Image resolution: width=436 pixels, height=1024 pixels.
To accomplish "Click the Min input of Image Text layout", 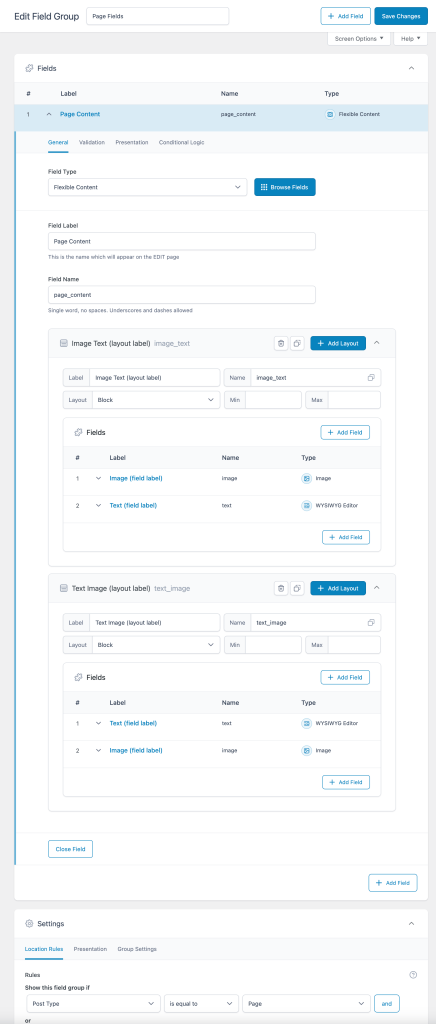I will (273, 400).
